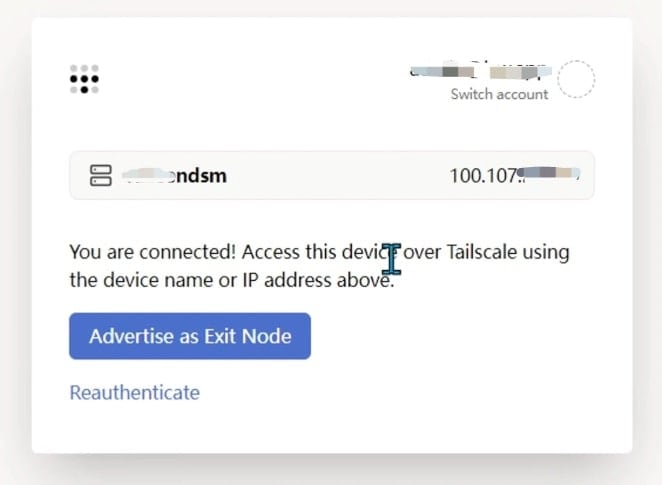Open the circular account avatar
The image size is (662, 485).
click(576, 79)
